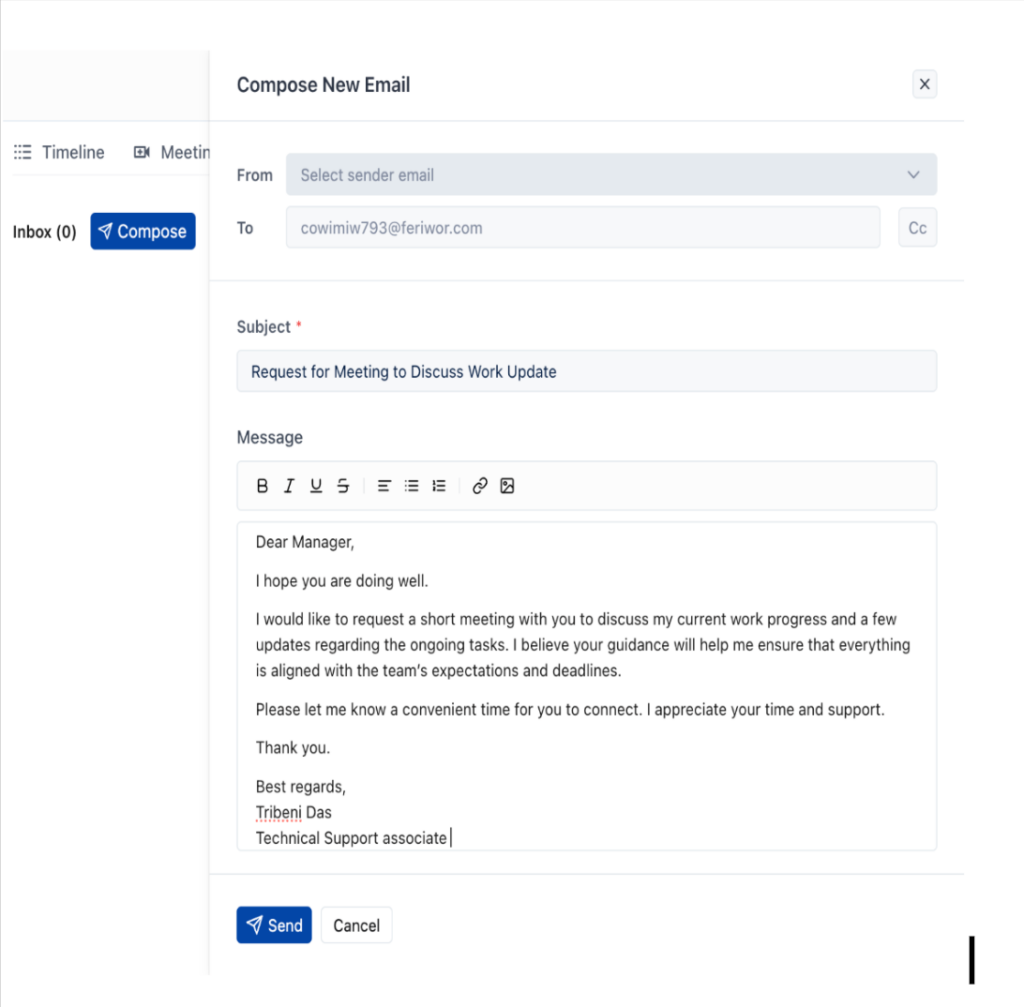Click the Compose button in the sidebar
This screenshot has height=1007, width=1024.
click(x=142, y=231)
